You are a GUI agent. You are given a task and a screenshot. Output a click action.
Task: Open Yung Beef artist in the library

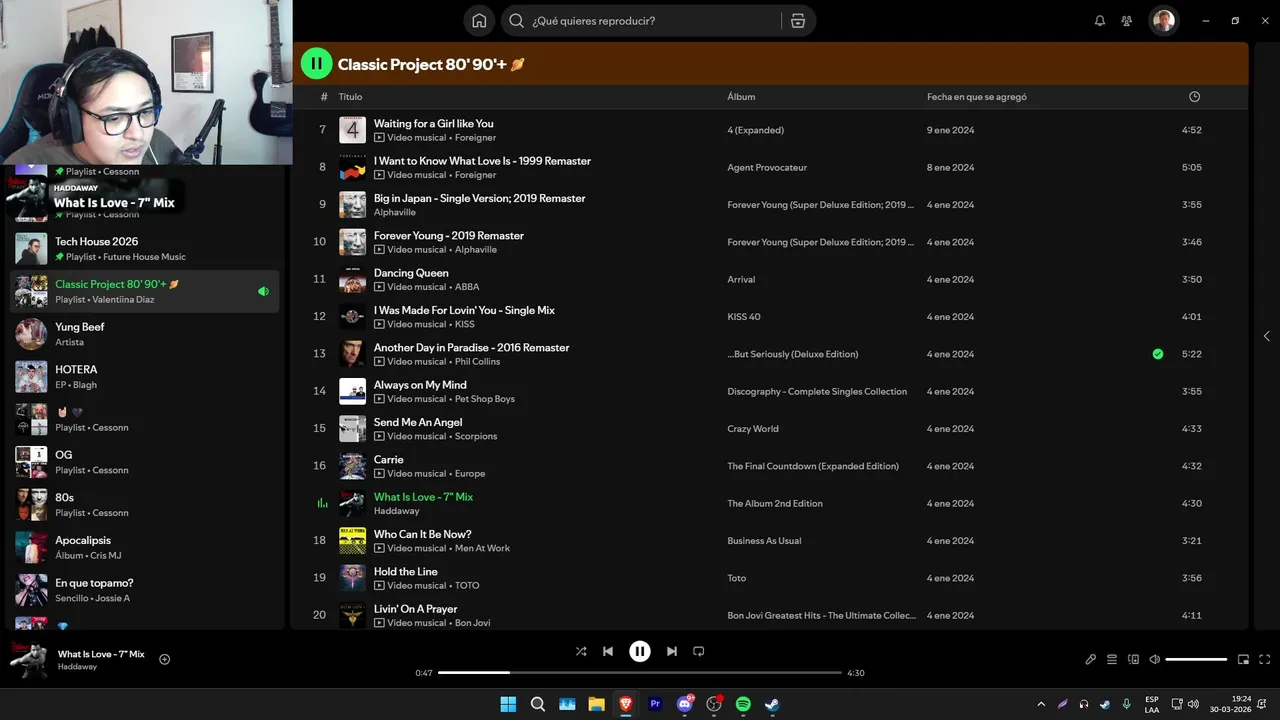145,334
